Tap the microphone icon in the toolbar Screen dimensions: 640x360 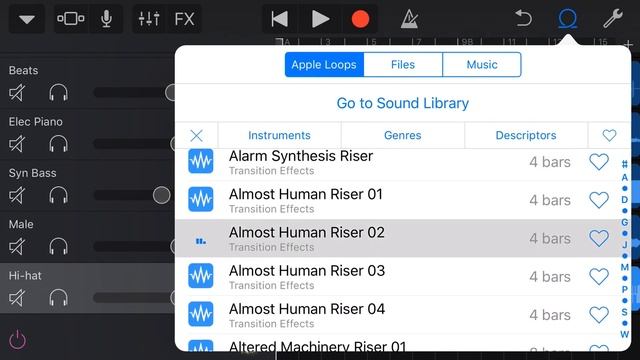pos(106,19)
